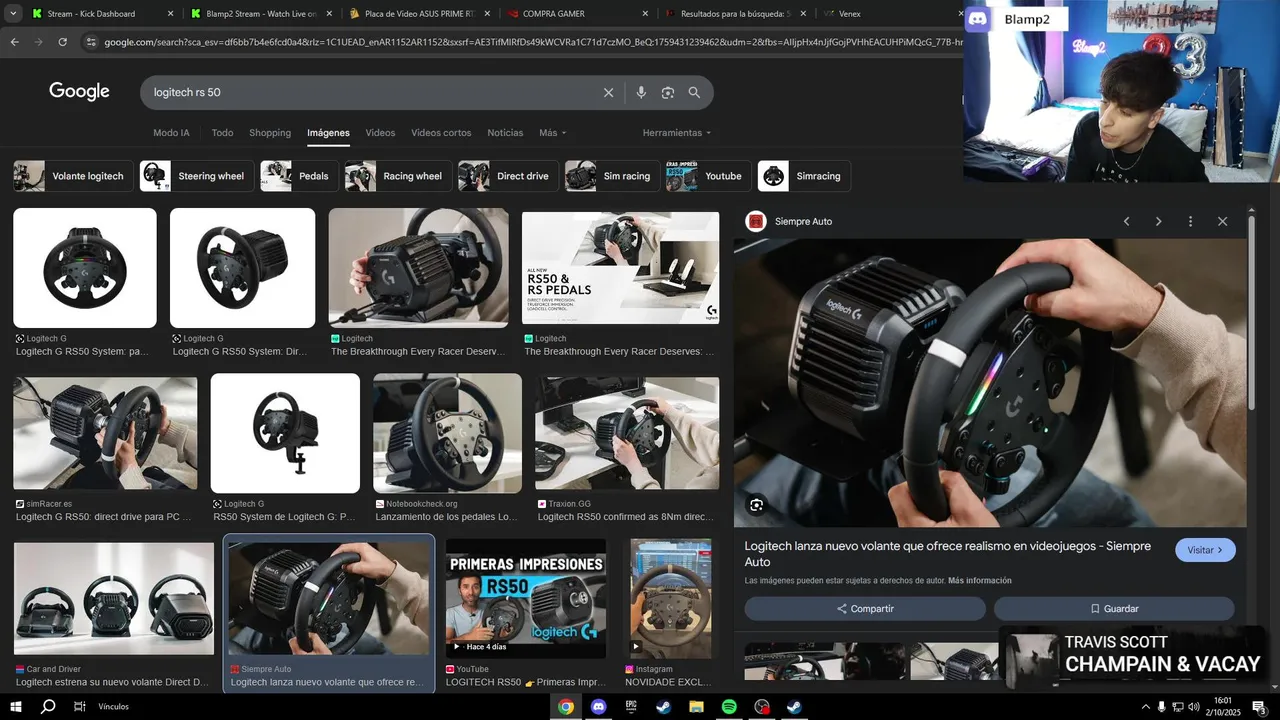
Task: Open Discord from the taskbar
Action: point(598,706)
